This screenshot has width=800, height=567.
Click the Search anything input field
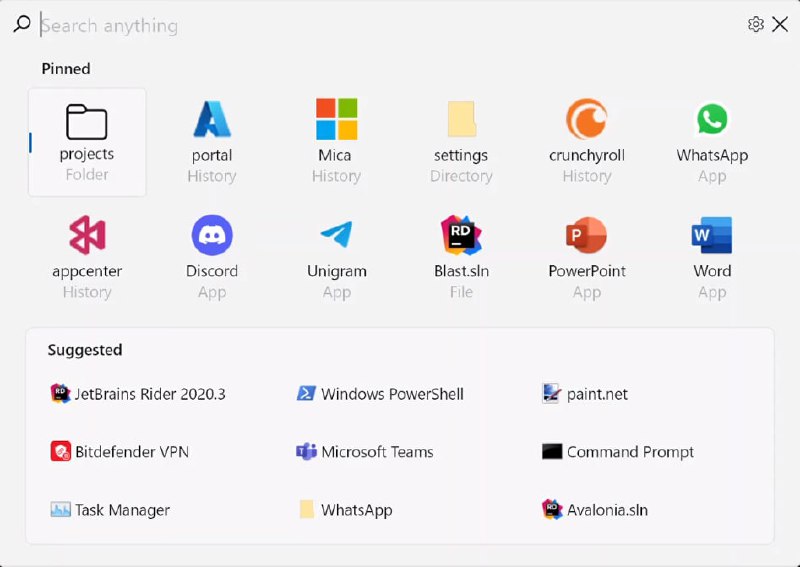pyautogui.click(x=380, y=25)
